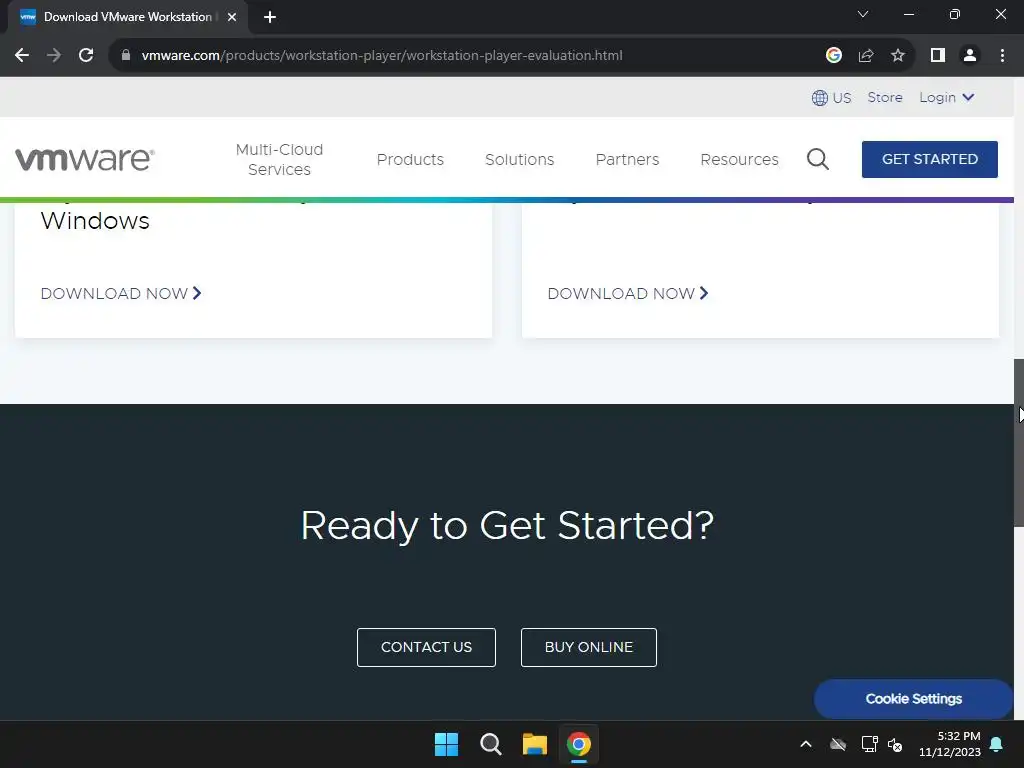Click the Chrome taskbar icon
The width and height of the screenshot is (1024, 768).
click(579, 744)
